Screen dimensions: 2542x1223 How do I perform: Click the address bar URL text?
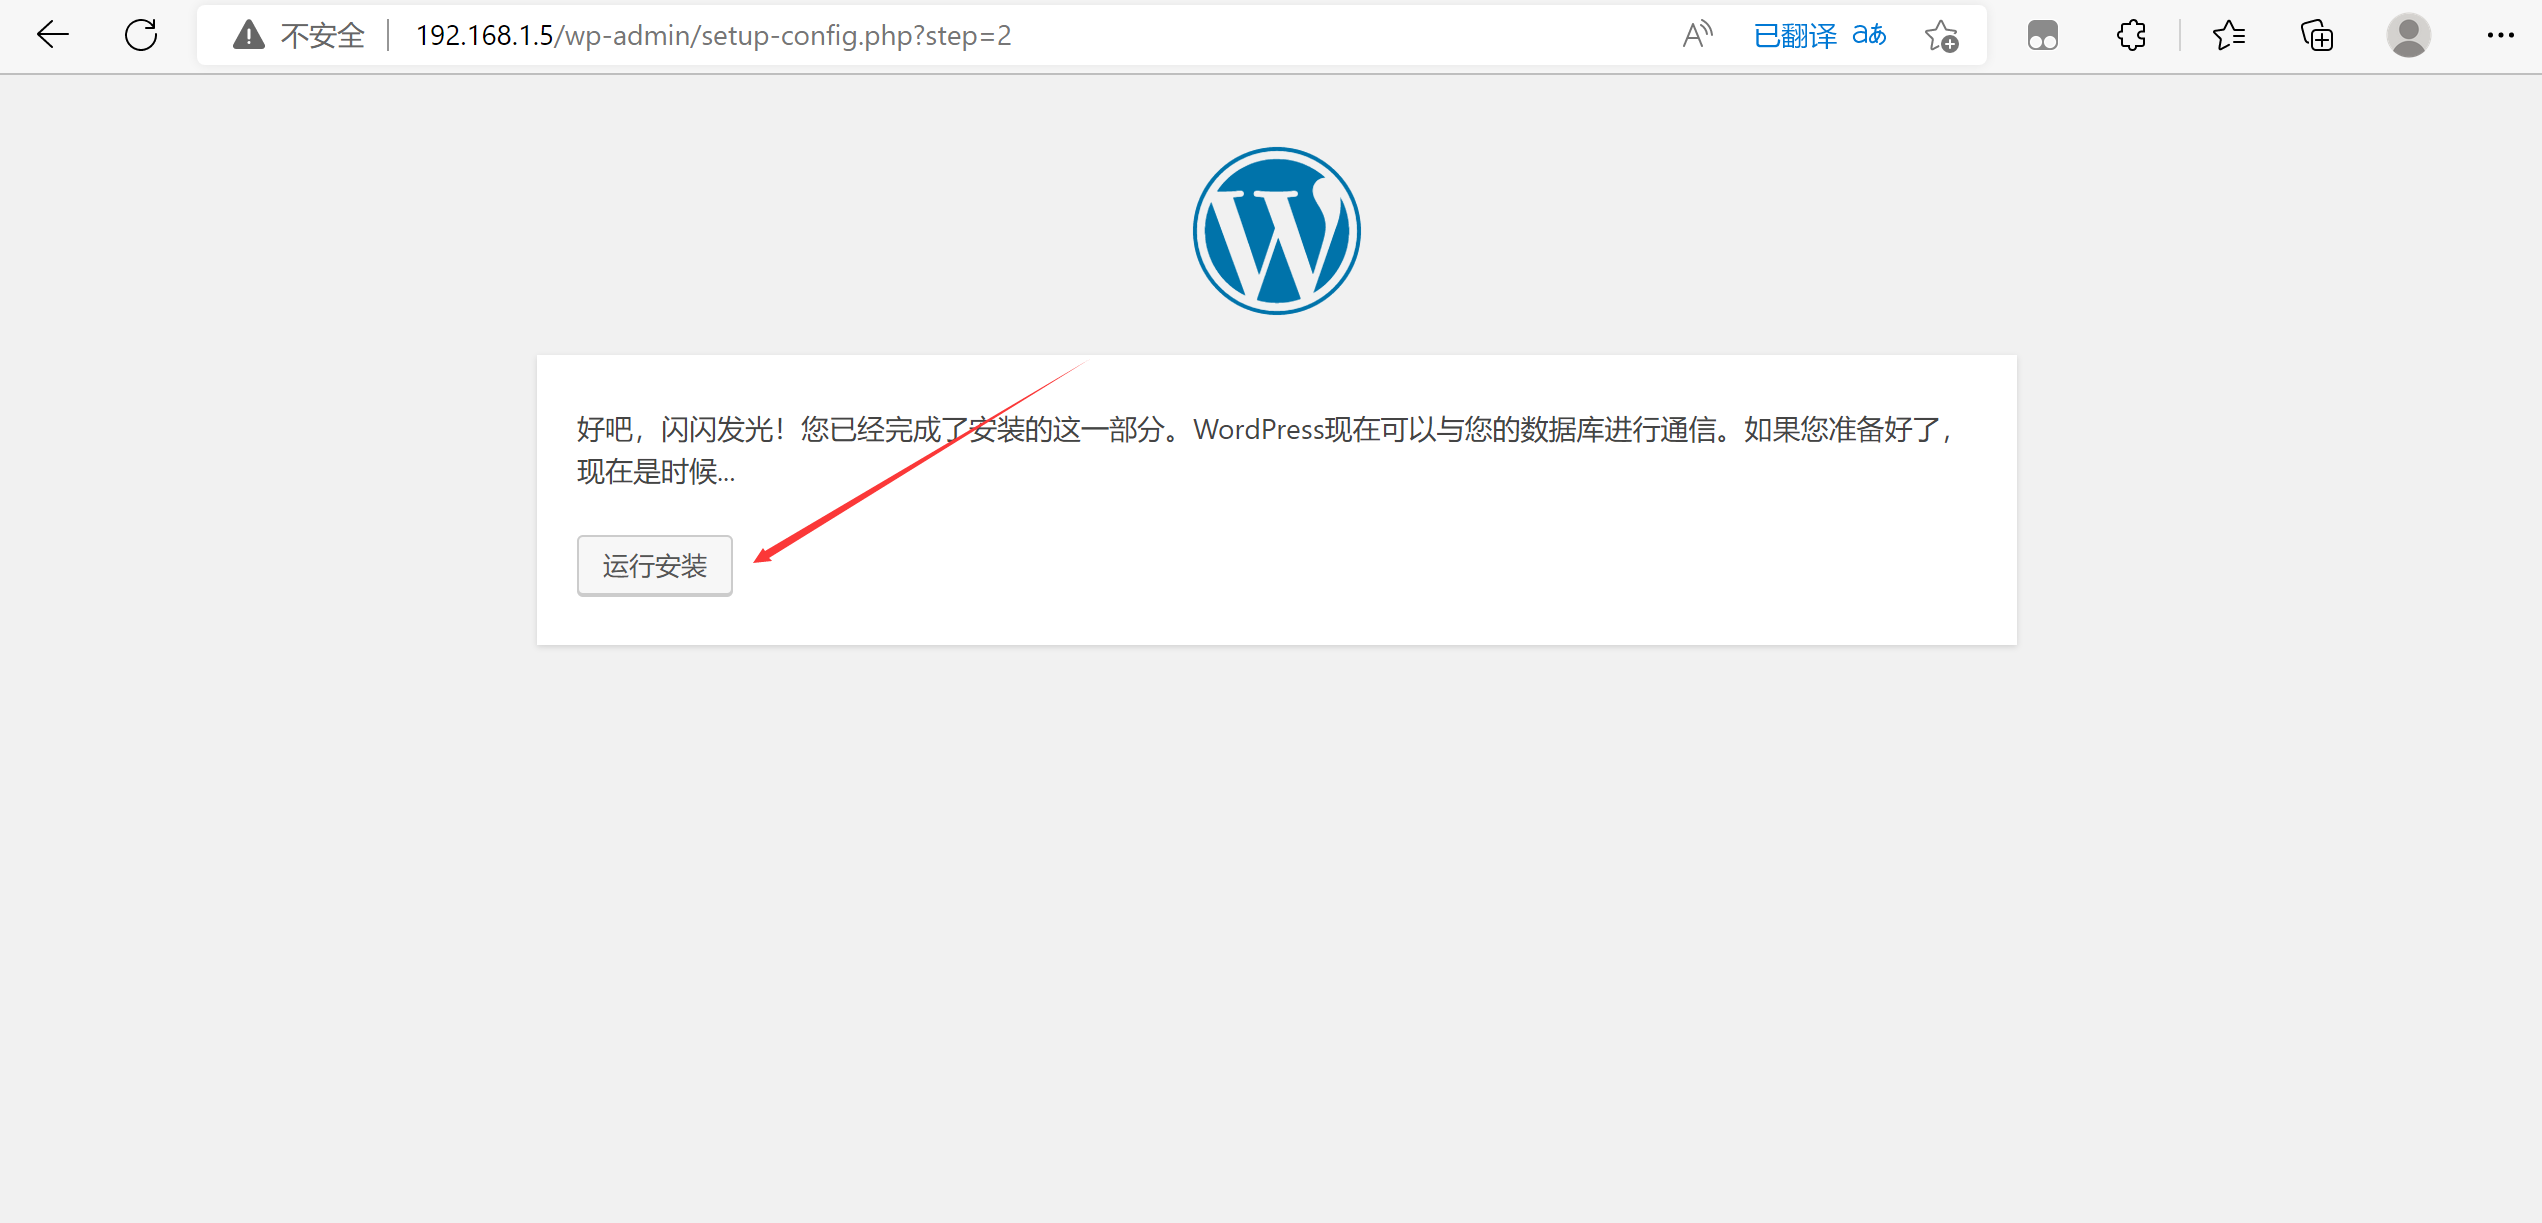713,35
